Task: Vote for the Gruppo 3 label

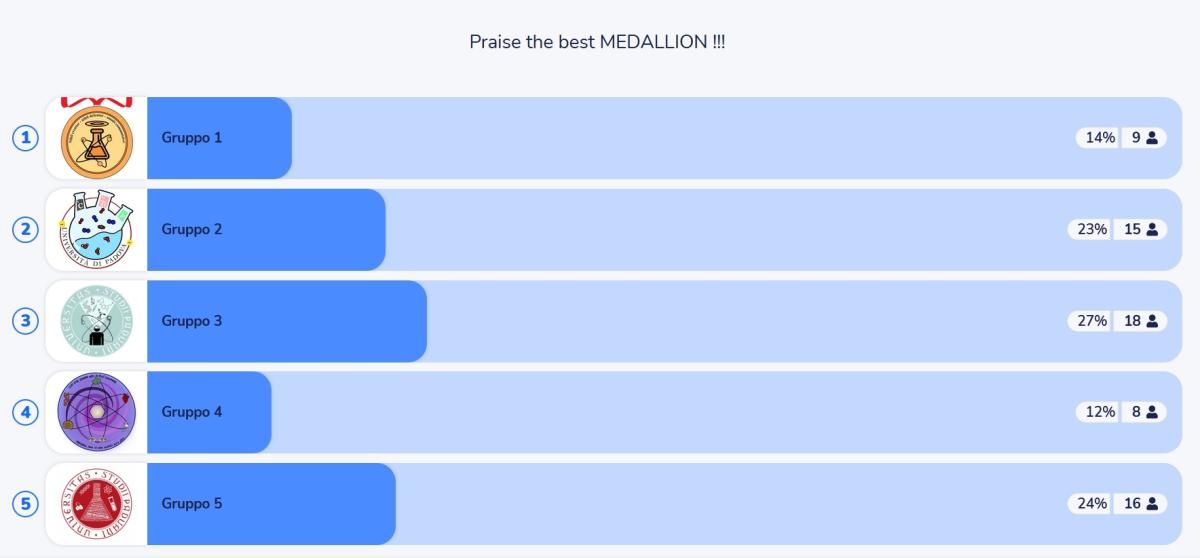Action: [192, 321]
